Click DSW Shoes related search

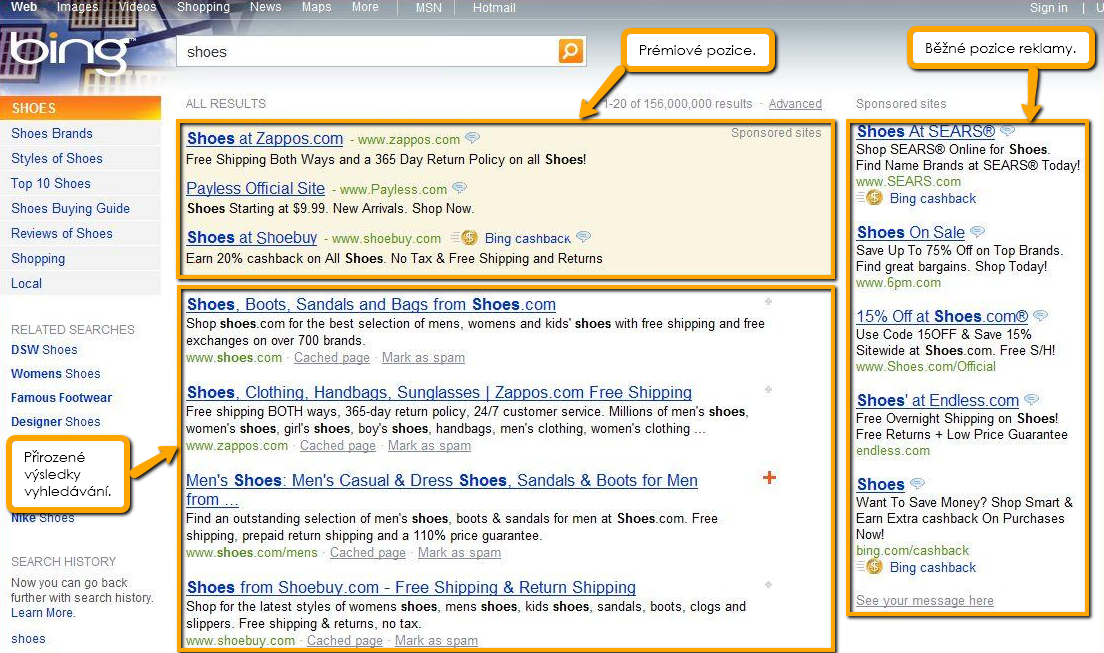click(44, 349)
